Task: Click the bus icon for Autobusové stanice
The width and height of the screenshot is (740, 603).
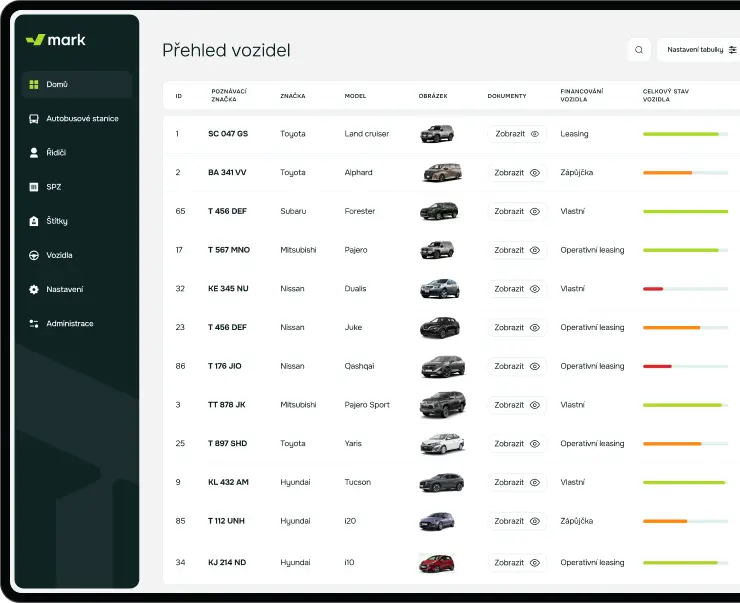Action: click(x=34, y=119)
